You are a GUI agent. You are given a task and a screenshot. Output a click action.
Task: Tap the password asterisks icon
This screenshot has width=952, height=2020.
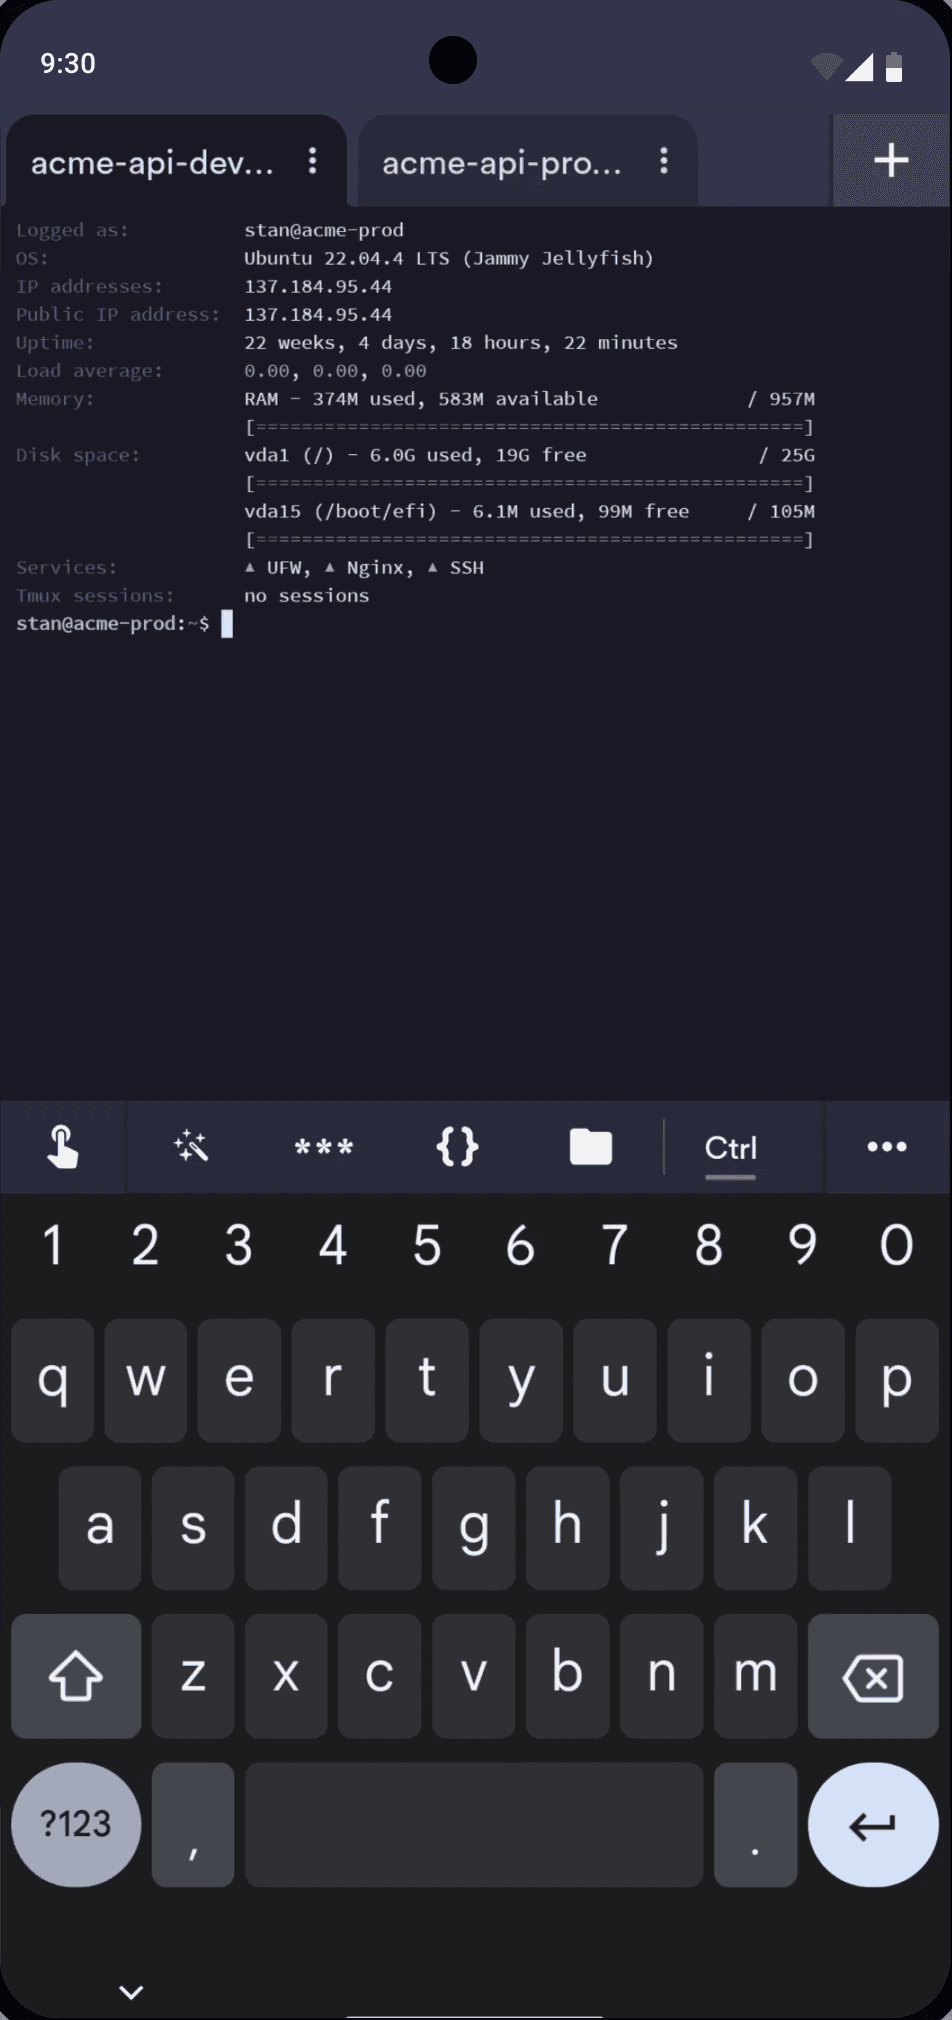[x=324, y=1148]
